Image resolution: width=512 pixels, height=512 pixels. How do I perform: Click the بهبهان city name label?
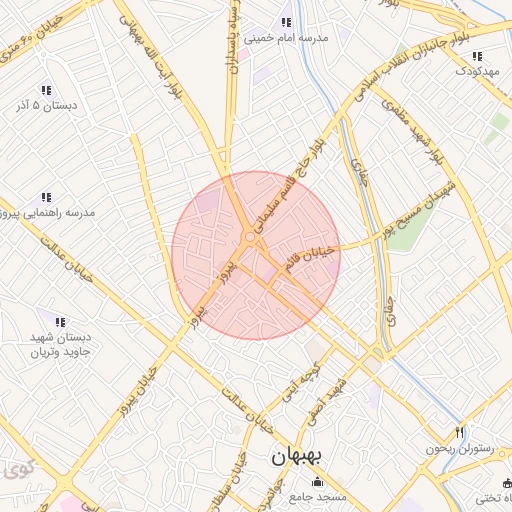pos(296,458)
